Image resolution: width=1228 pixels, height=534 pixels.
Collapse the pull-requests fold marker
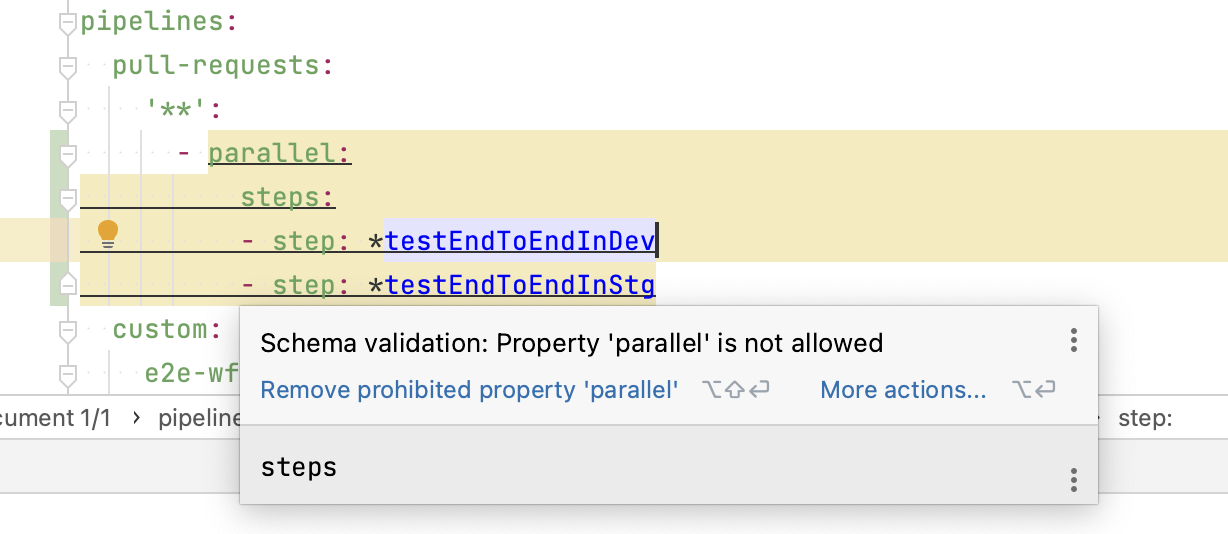point(67,67)
